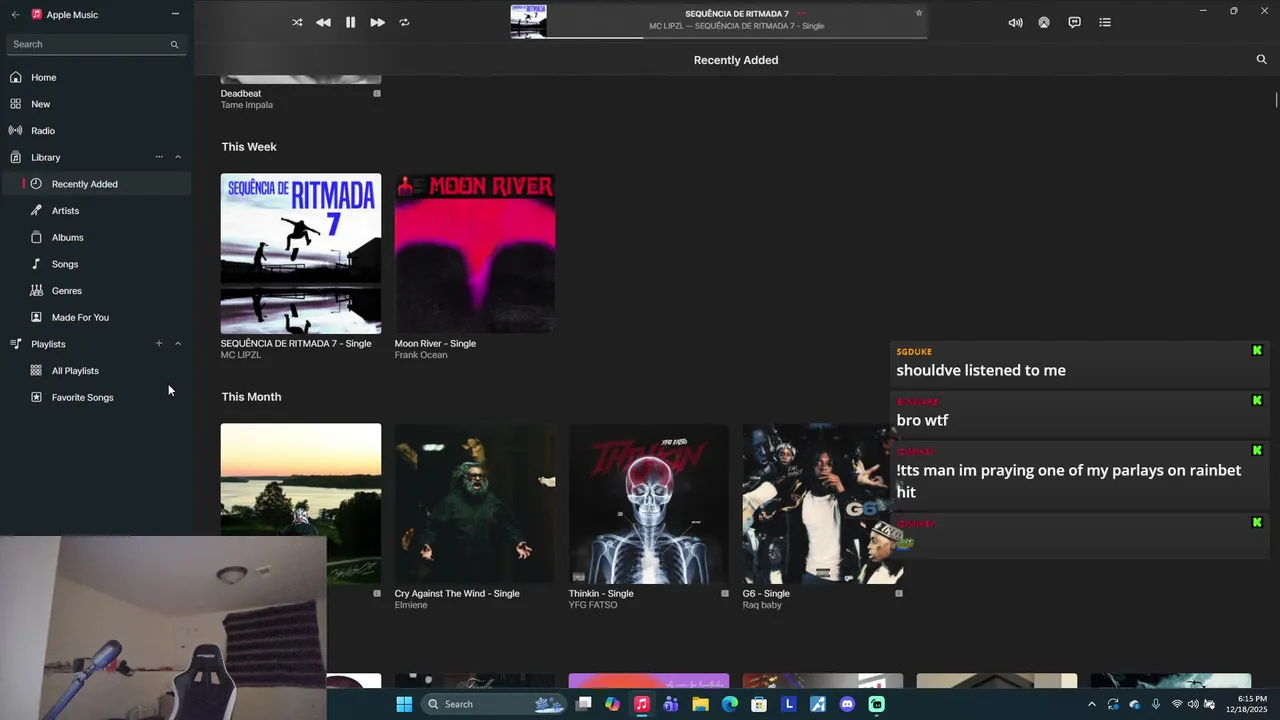The image size is (1280, 720).
Task: Open the Cry Against The Wind cover art
Action: 475,503
